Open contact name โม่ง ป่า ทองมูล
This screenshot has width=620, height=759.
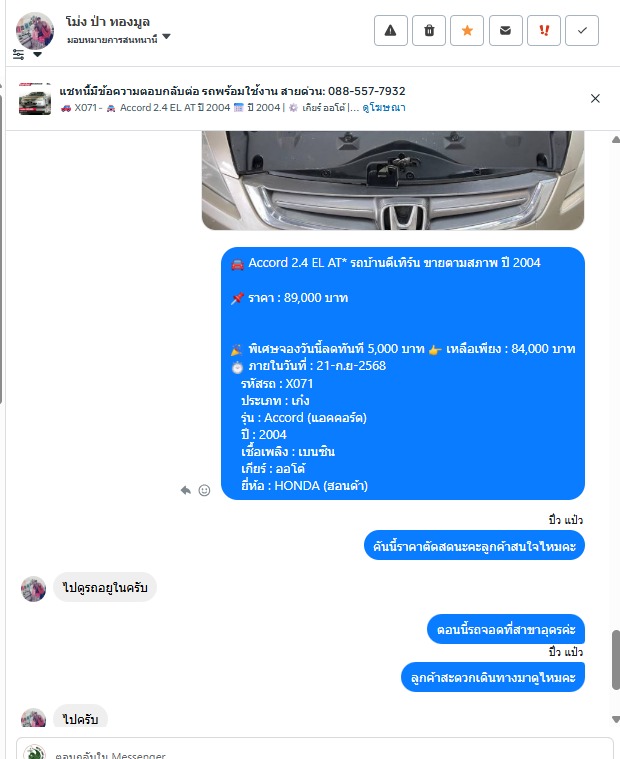click(107, 22)
